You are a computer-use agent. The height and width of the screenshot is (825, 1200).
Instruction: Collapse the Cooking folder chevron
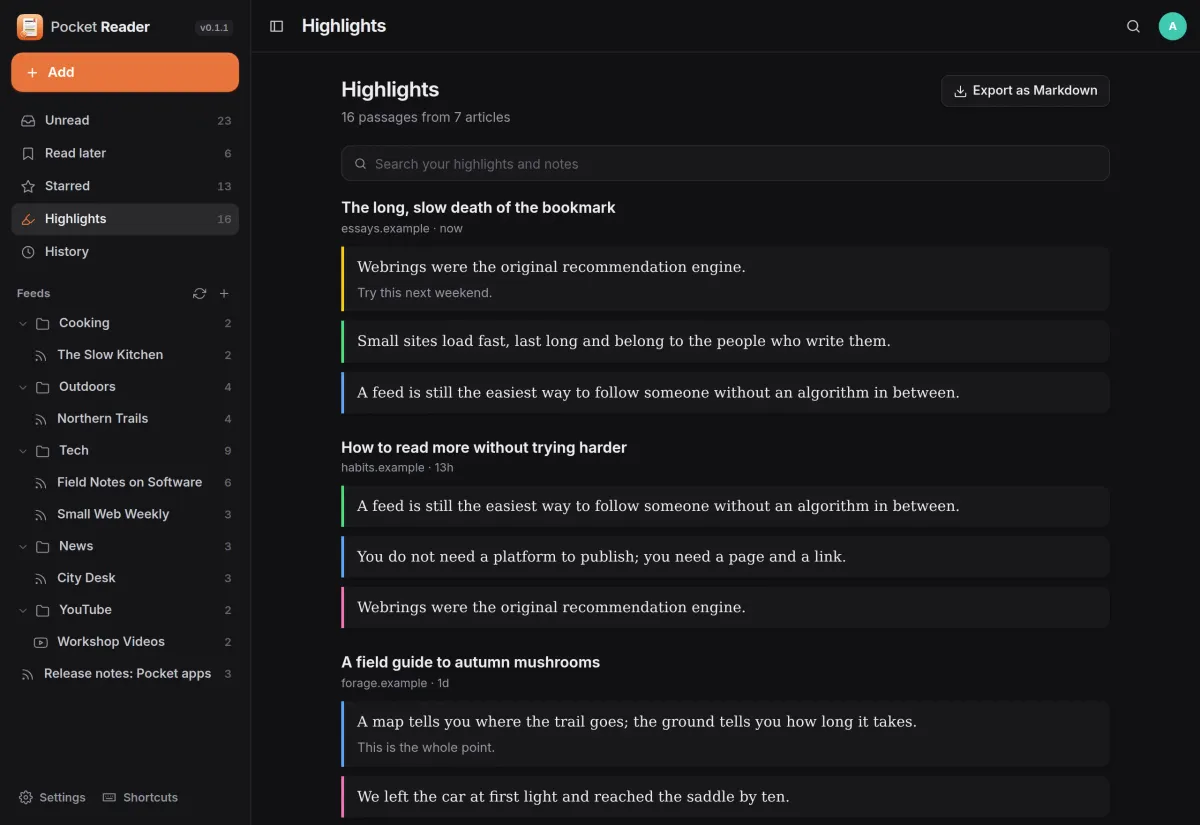(23, 323)
